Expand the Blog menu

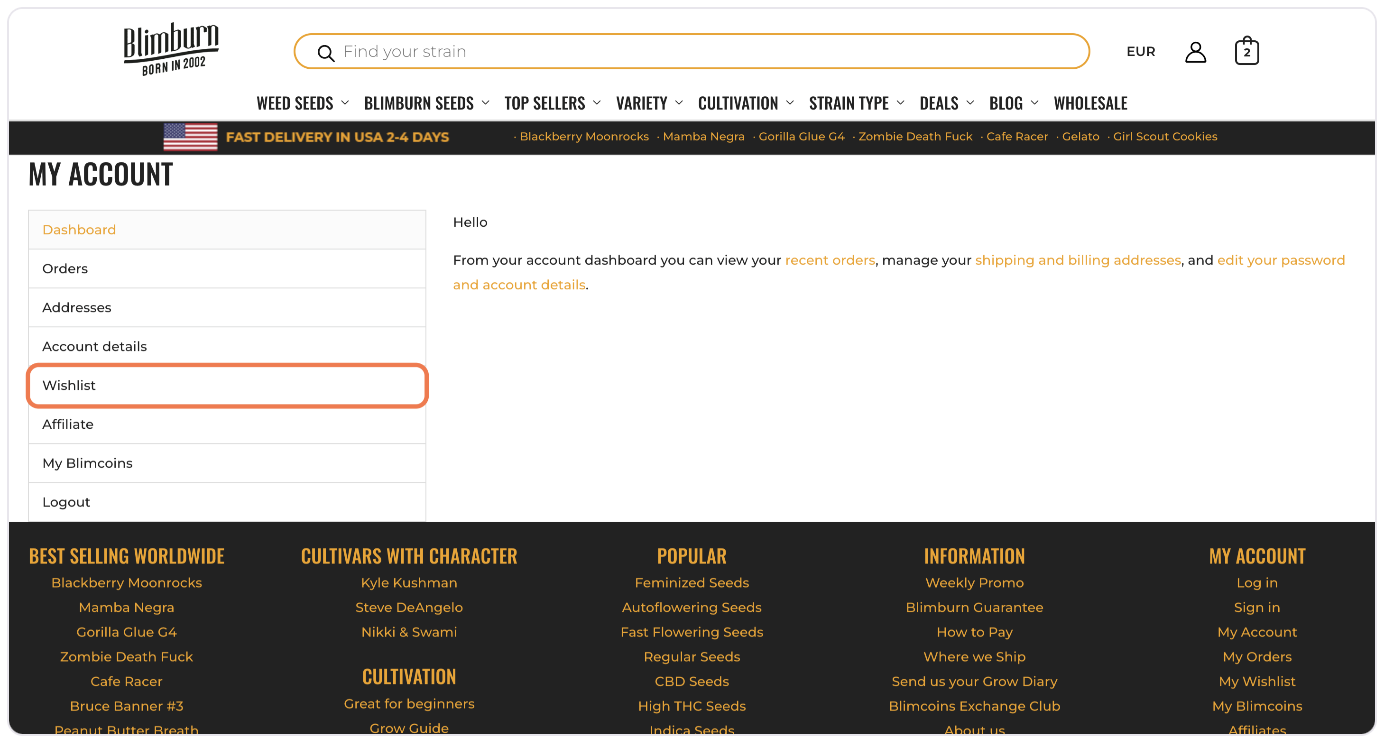click(x=1014, y=103)
